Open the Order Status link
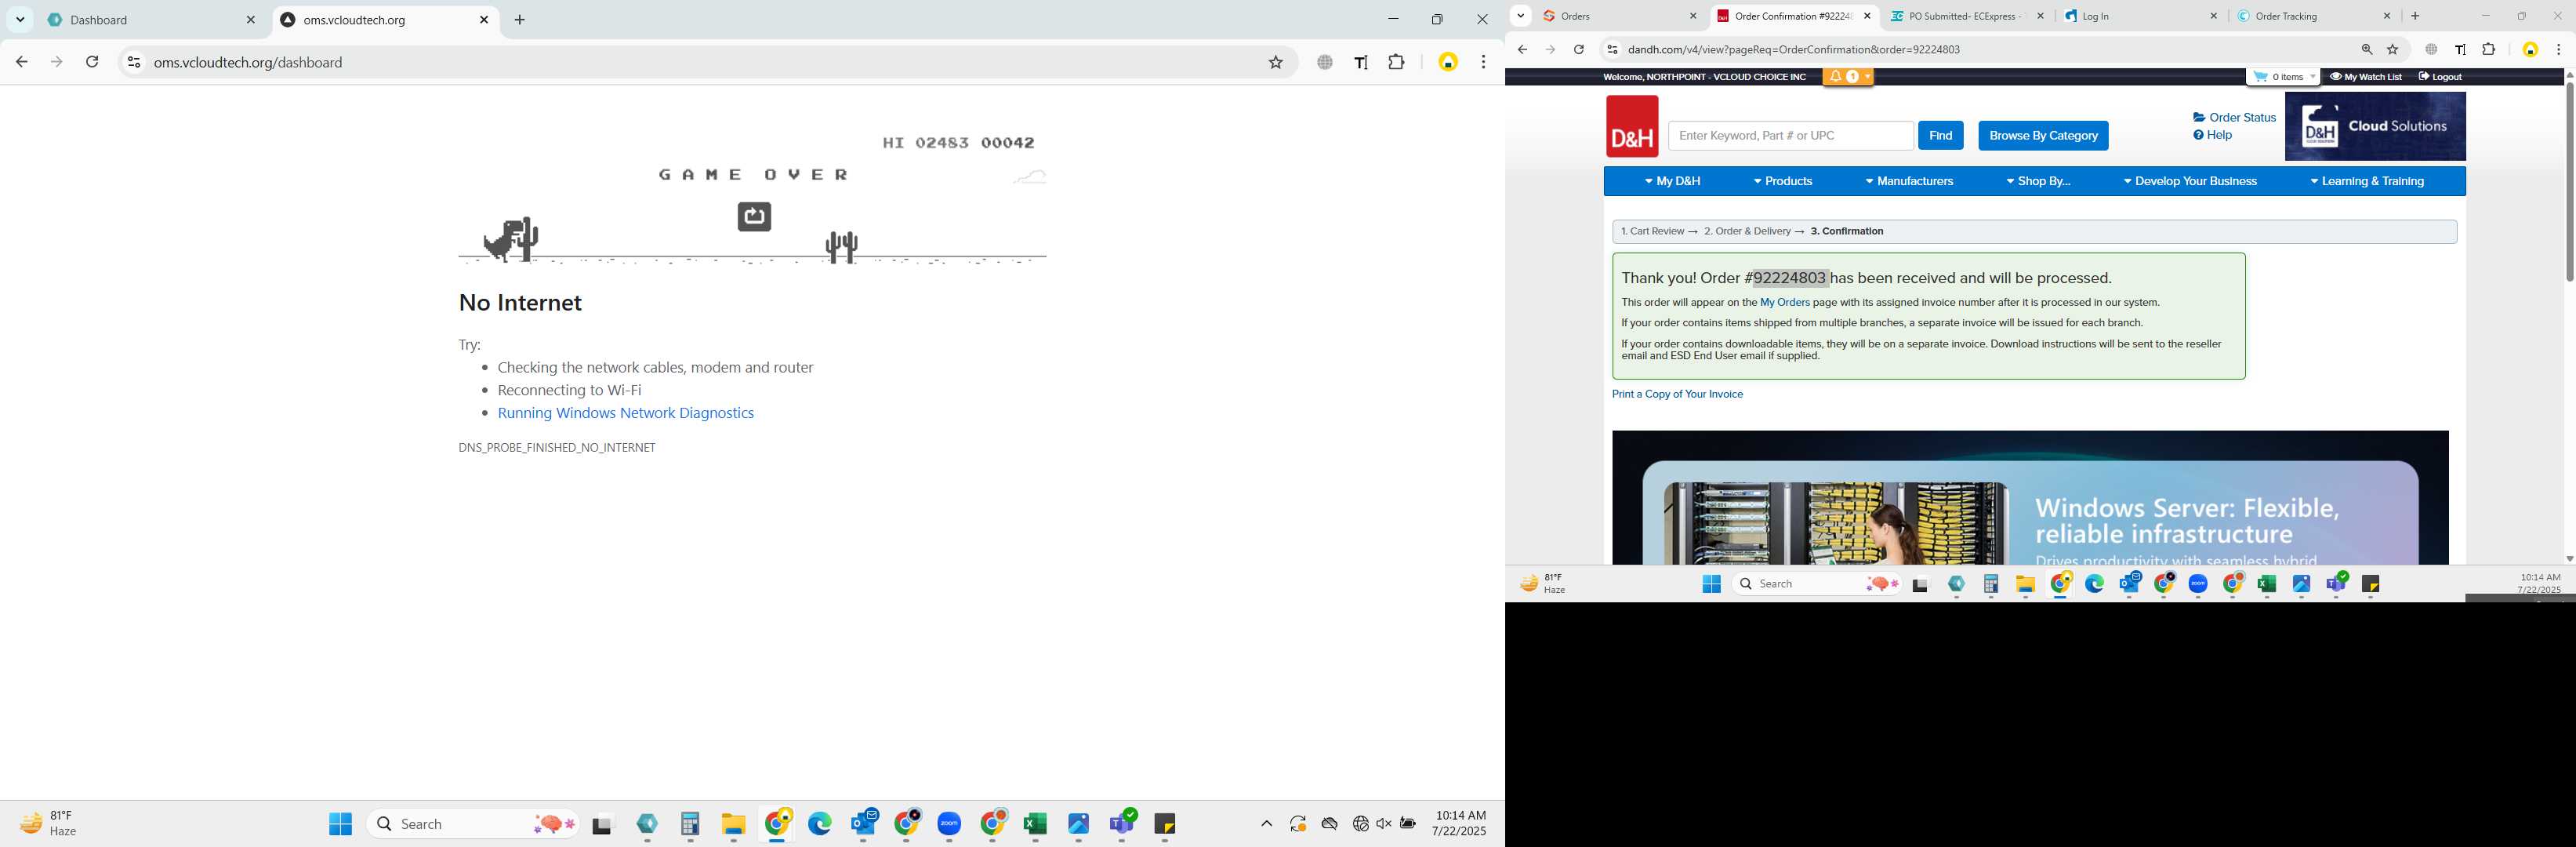The width and height of the screenshot is (2576, 847). coord(2234,117)
